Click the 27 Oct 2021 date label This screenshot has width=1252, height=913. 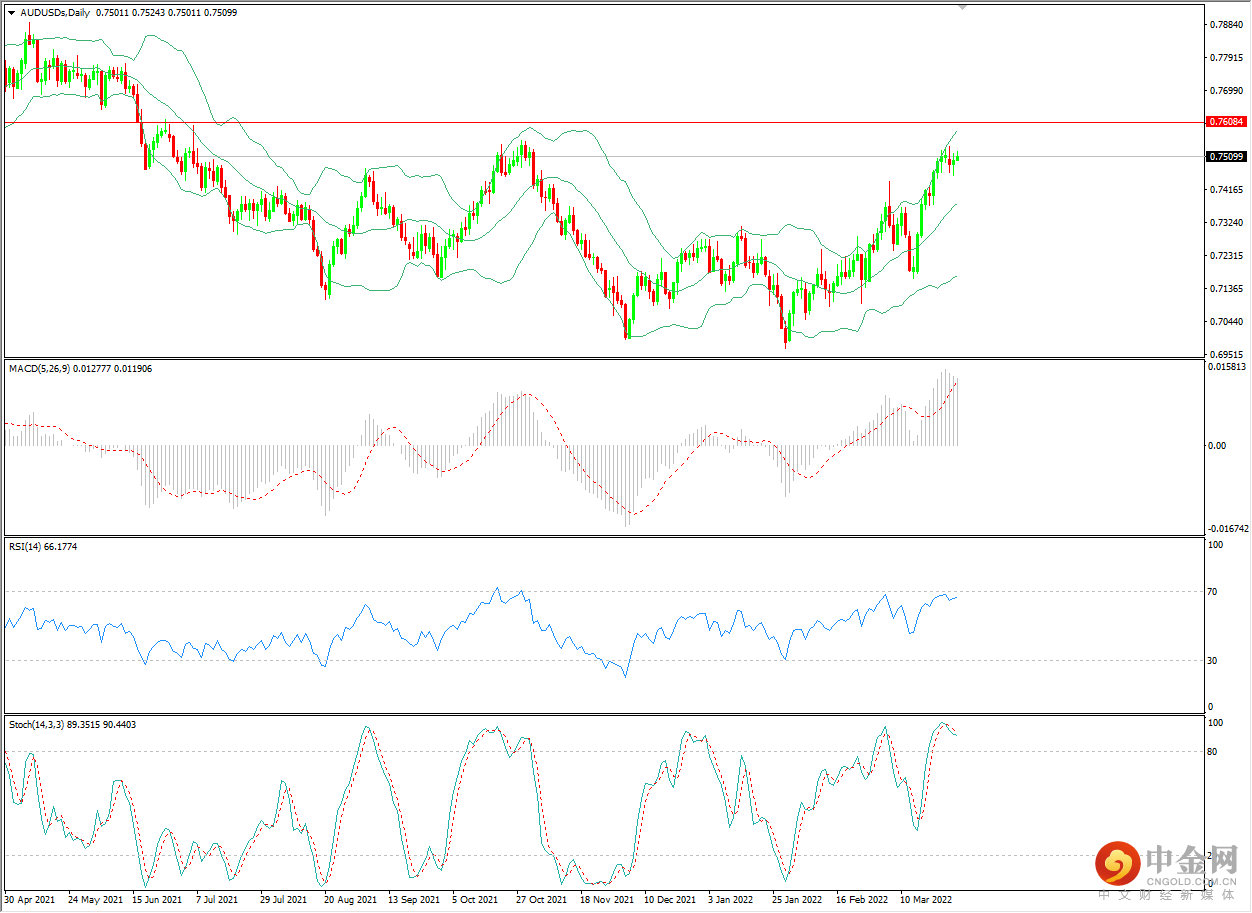542,900
